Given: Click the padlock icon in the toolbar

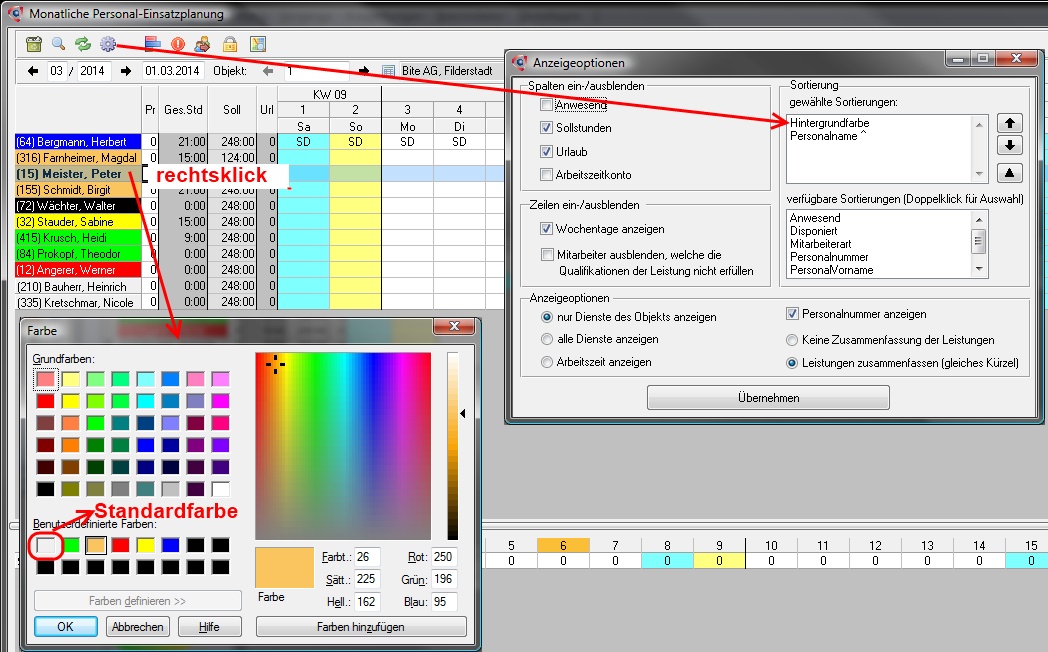Looking at the screenshot, I should pos(230,44).
